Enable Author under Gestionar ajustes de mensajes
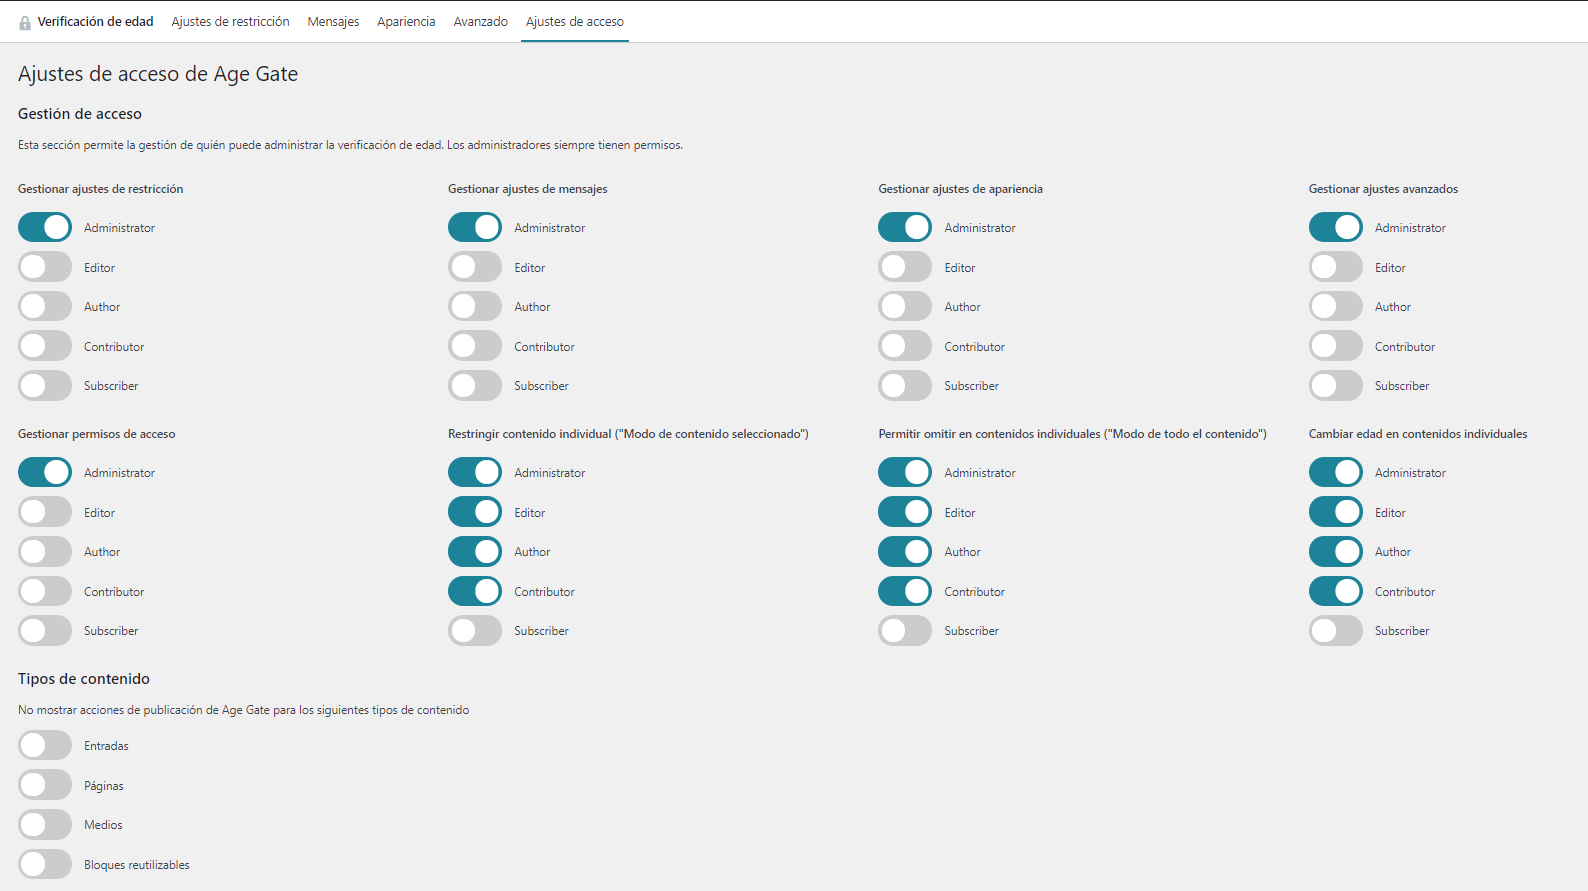Viewport: 1588px width, 891px height. point(475,306)
